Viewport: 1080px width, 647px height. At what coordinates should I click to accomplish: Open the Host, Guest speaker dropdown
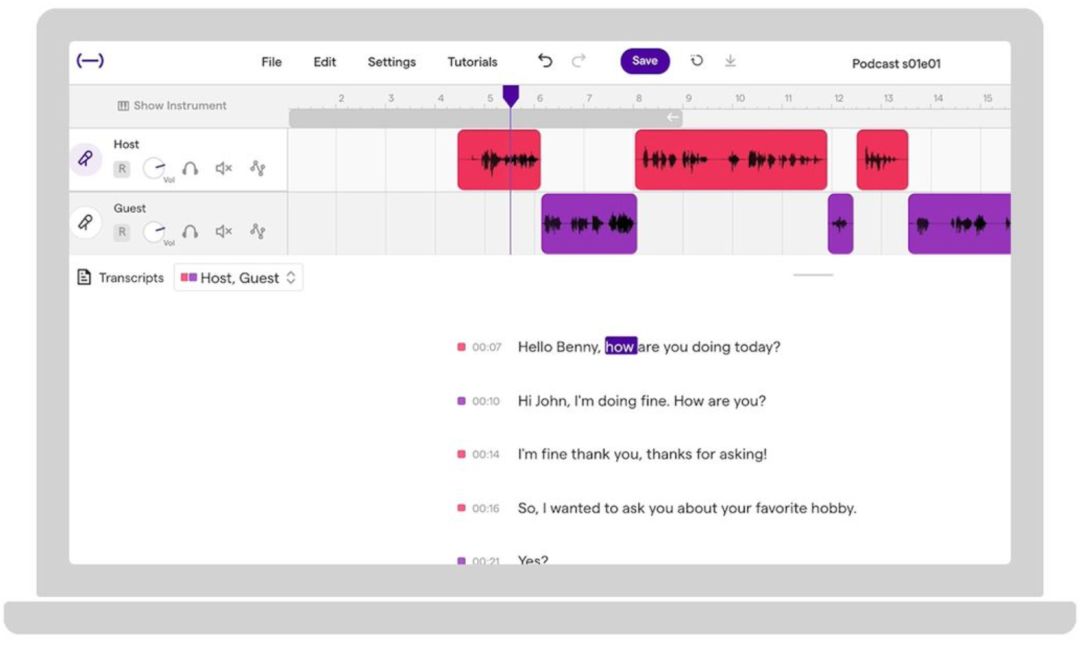pyautogui.click(x=238, y=278)
